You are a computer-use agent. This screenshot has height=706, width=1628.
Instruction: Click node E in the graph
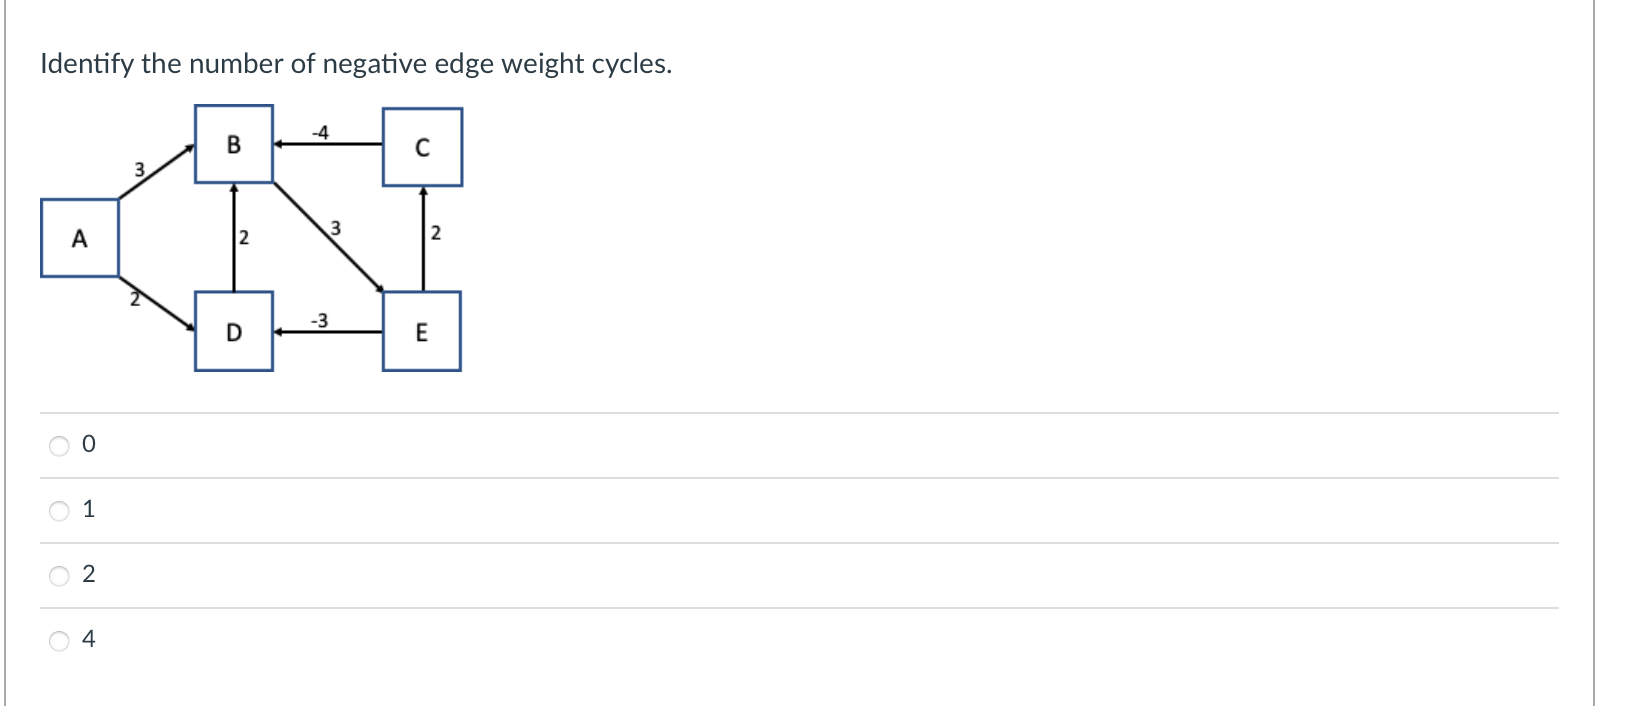point(421,331)
